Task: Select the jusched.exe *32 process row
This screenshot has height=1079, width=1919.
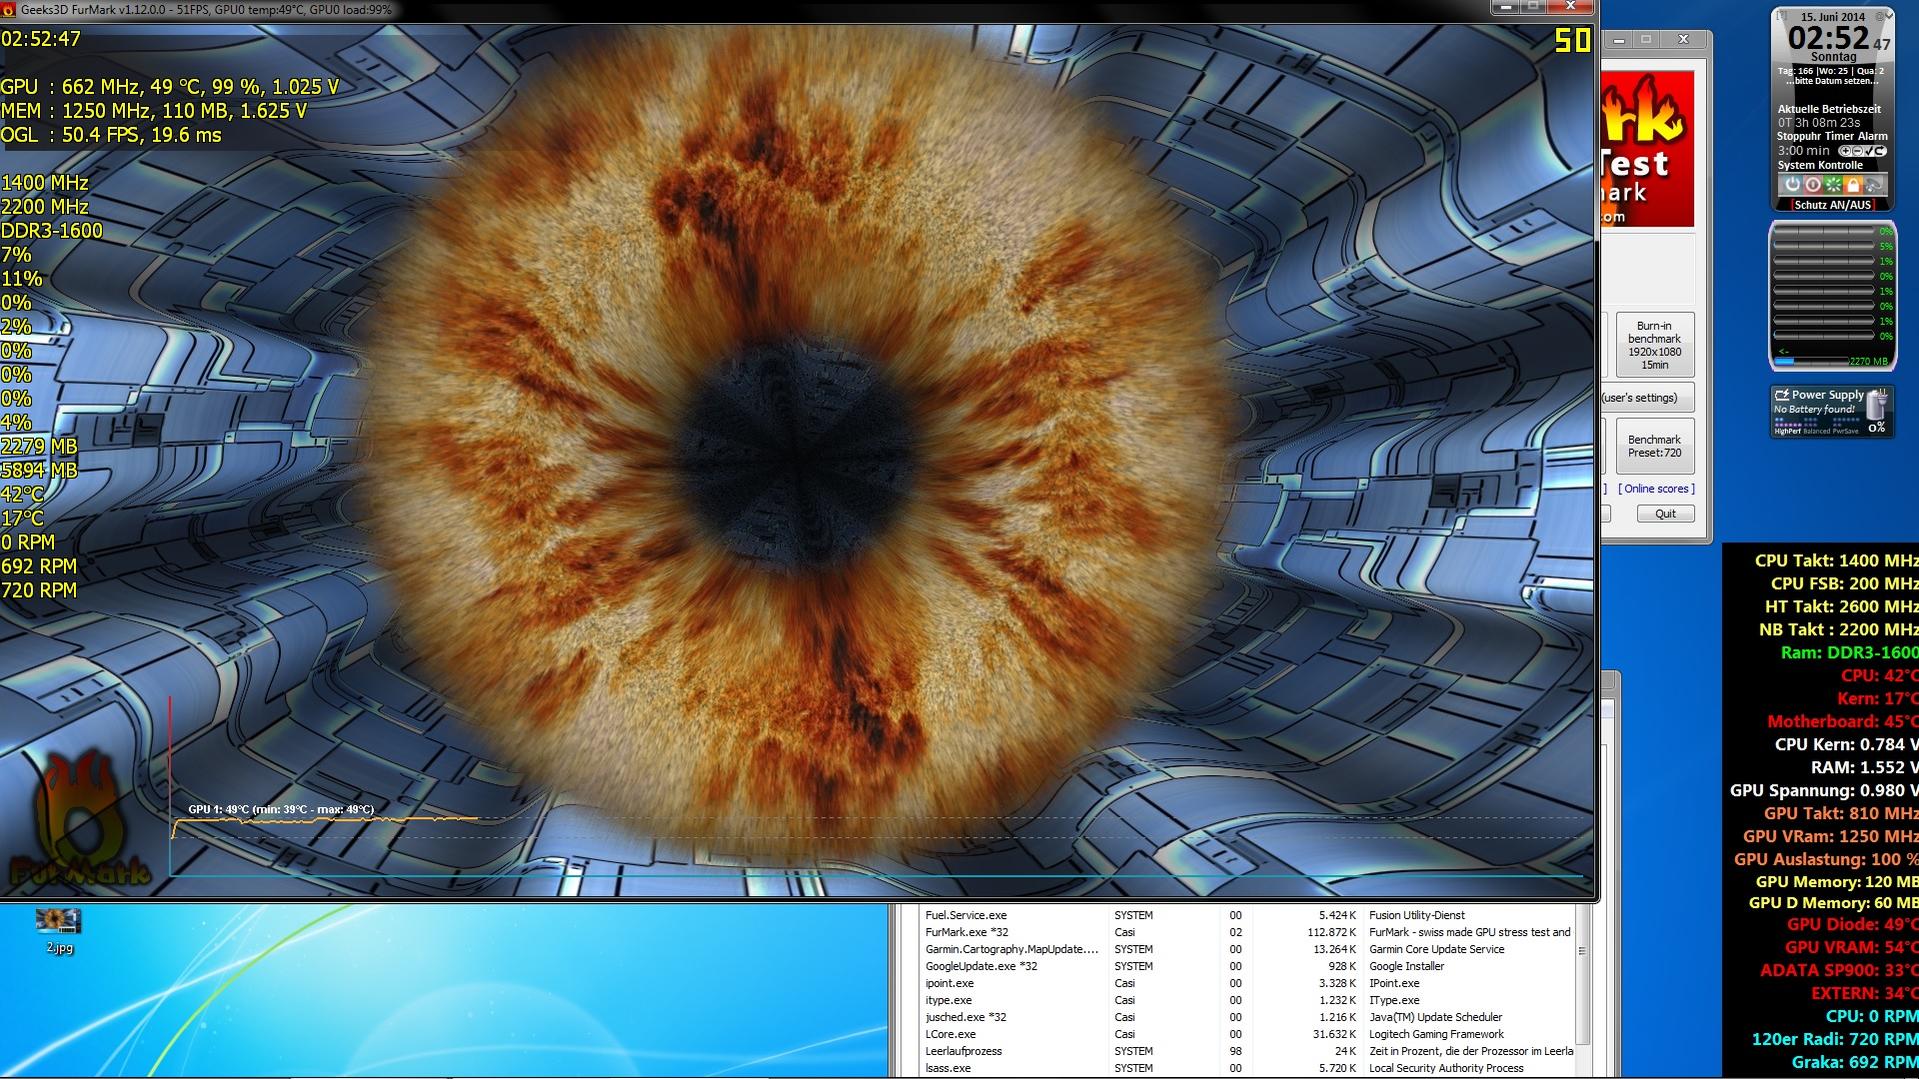Action: [1247, 1017]
